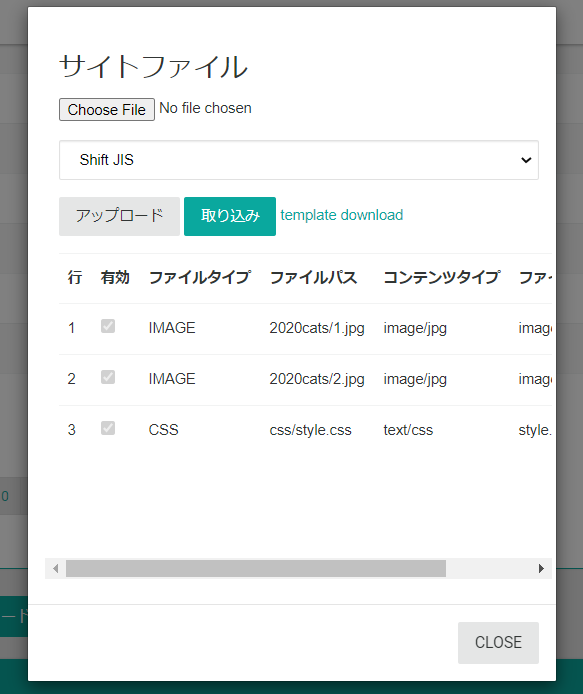Click the dropdown chevron arrow

526,160
